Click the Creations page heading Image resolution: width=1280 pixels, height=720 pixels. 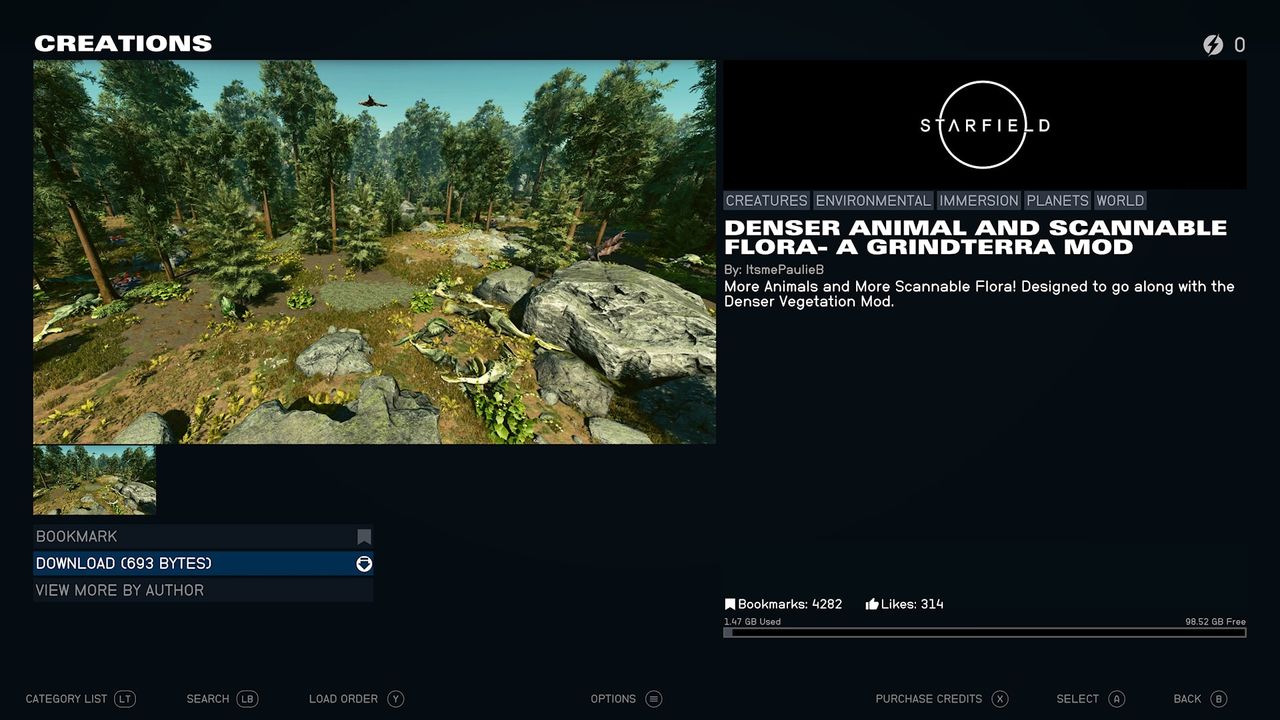(123, 43)
